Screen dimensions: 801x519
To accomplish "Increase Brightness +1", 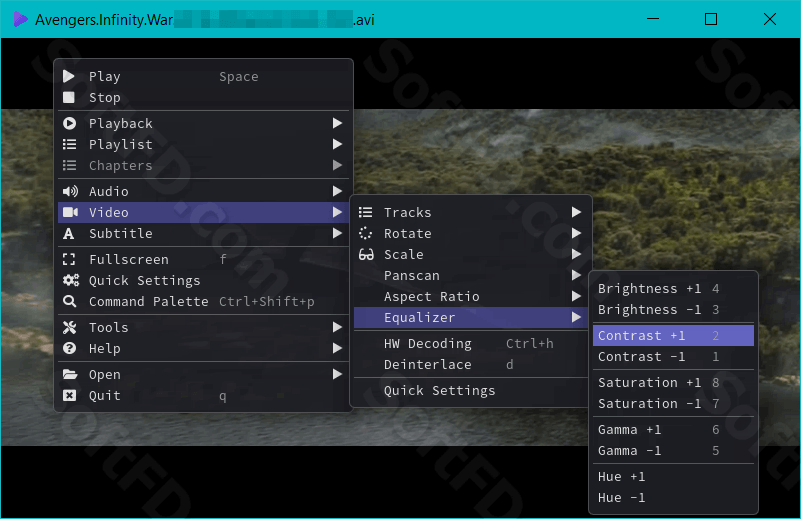I will coord(673,289).
